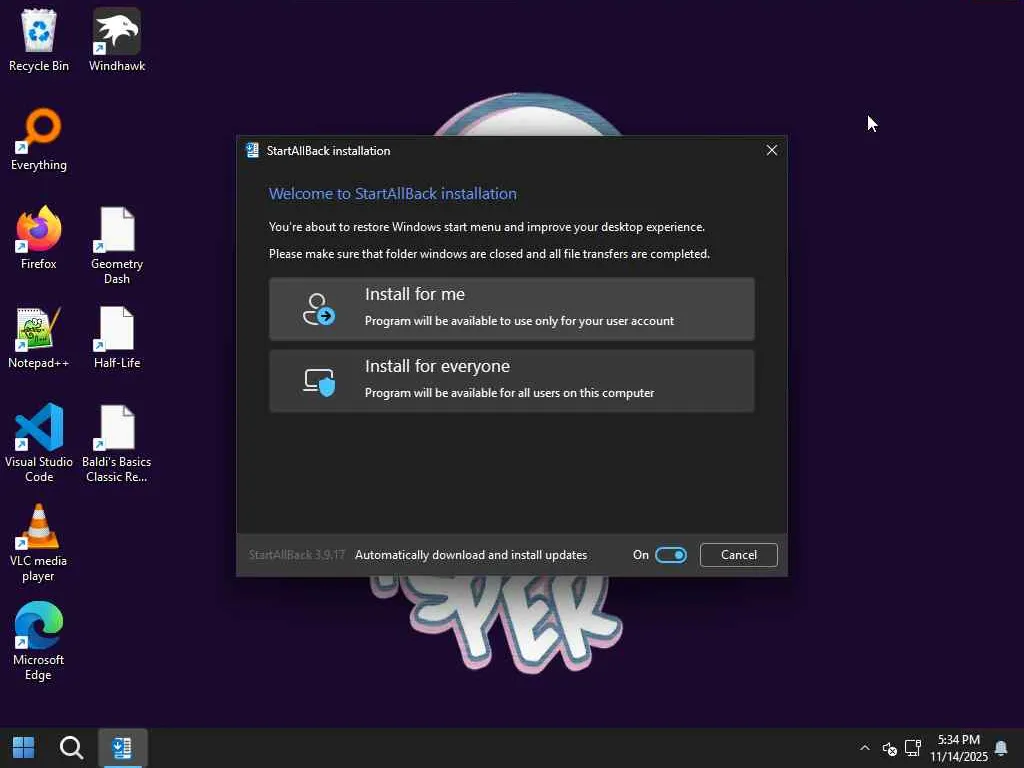Viewport: 1024px width, 768px height.
Task: Select the Windhawk desktop shortcut
Action: click(x=117, y=40)
